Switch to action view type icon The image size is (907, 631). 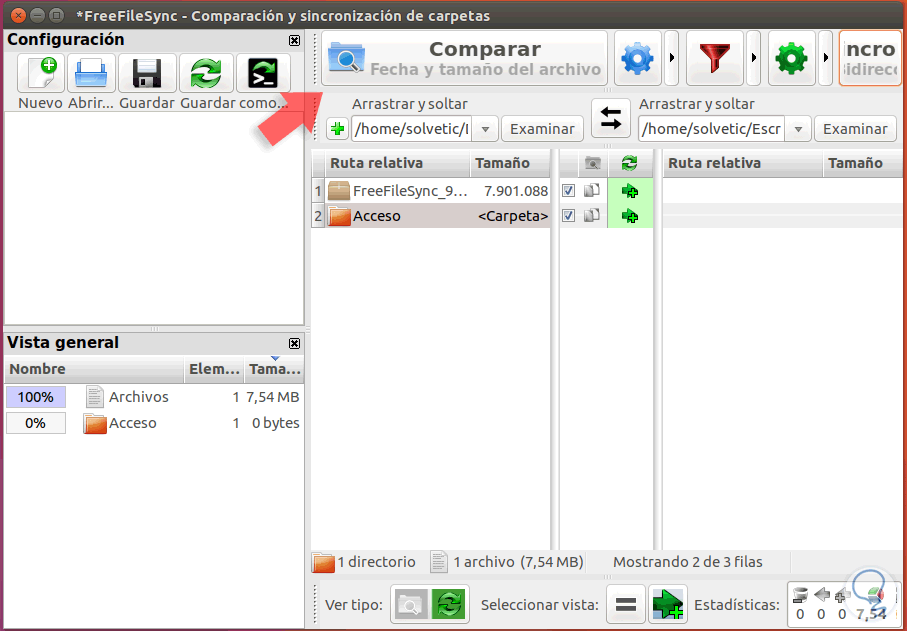tap(449, 604)
